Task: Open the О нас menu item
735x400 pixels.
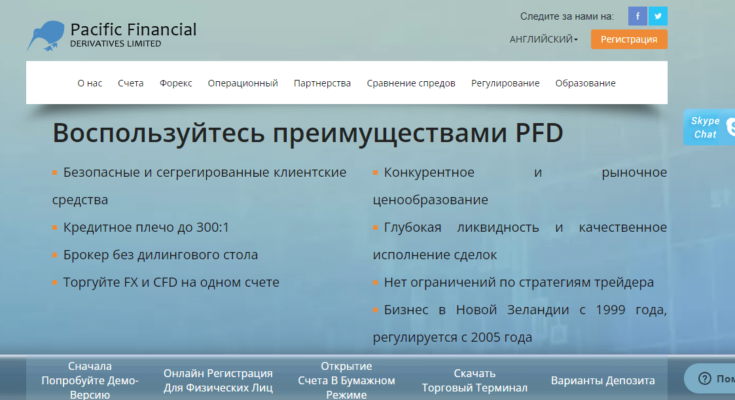Action: [90, 83]
